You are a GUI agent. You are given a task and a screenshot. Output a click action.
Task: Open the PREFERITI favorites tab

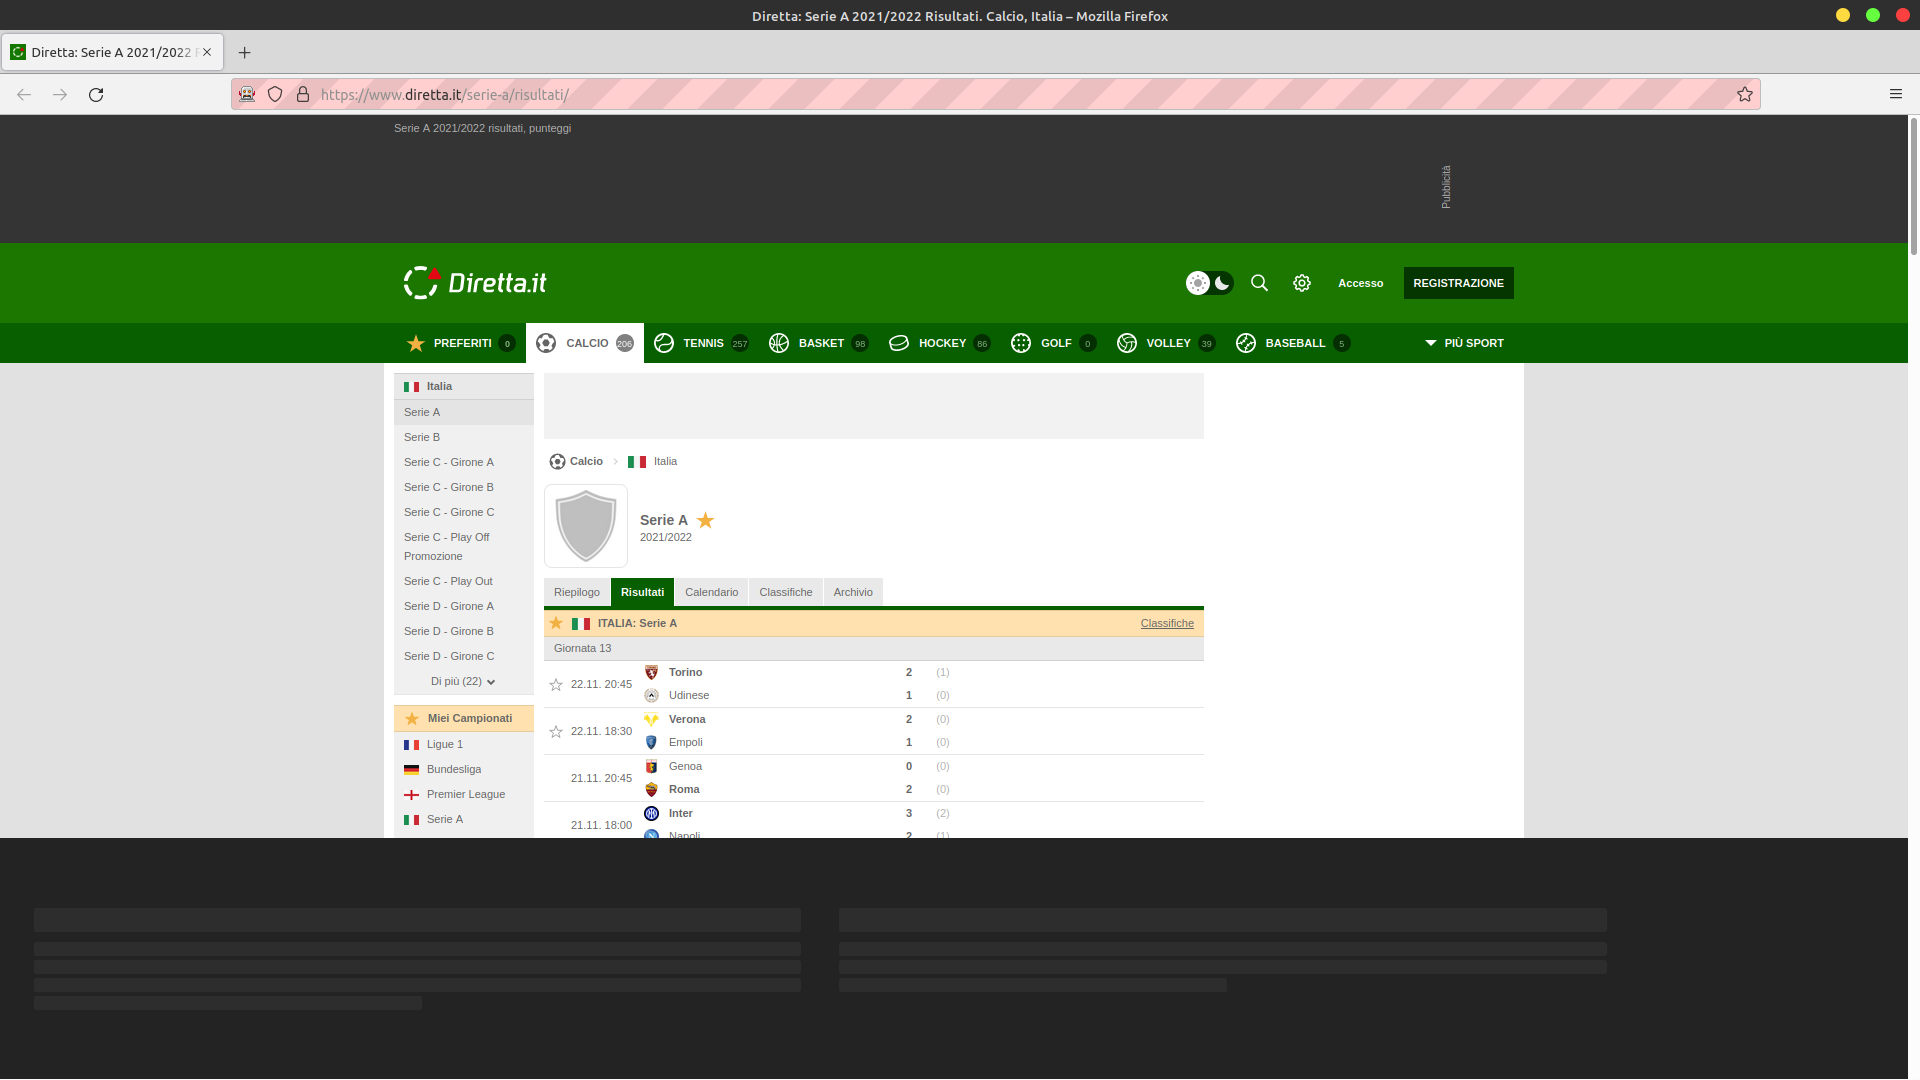point(461,343)
